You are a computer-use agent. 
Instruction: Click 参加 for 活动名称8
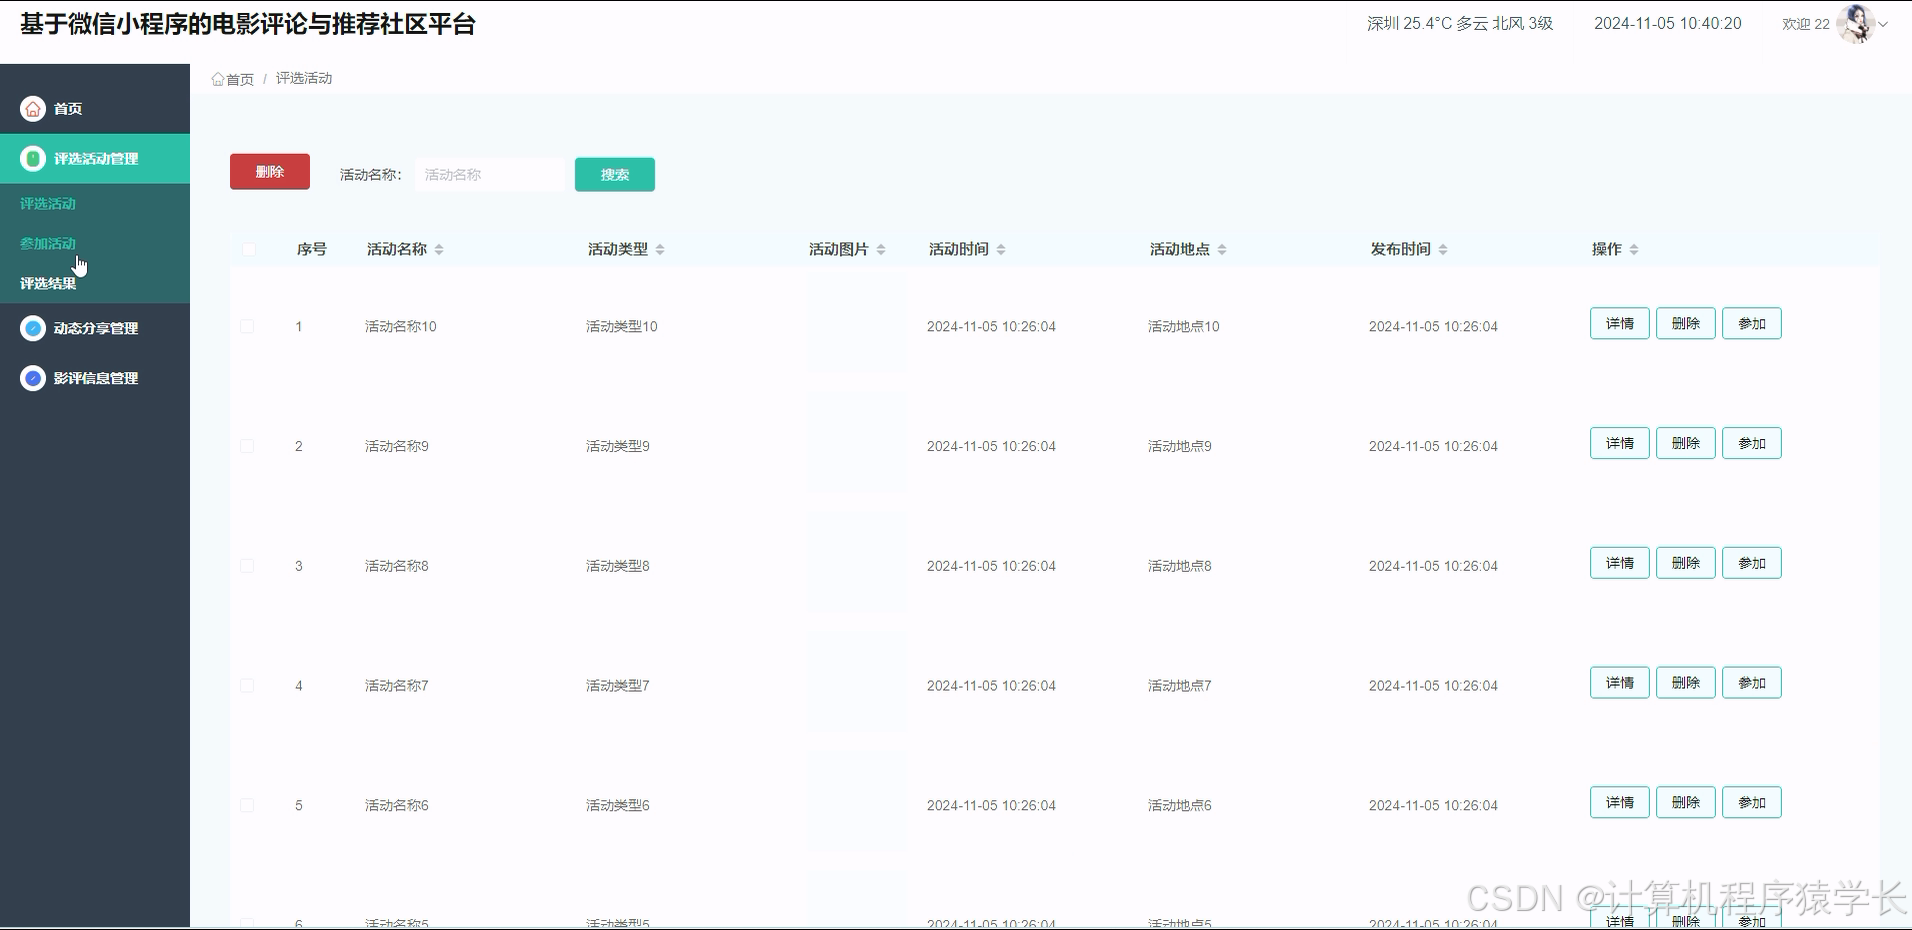coord(1752,563)
